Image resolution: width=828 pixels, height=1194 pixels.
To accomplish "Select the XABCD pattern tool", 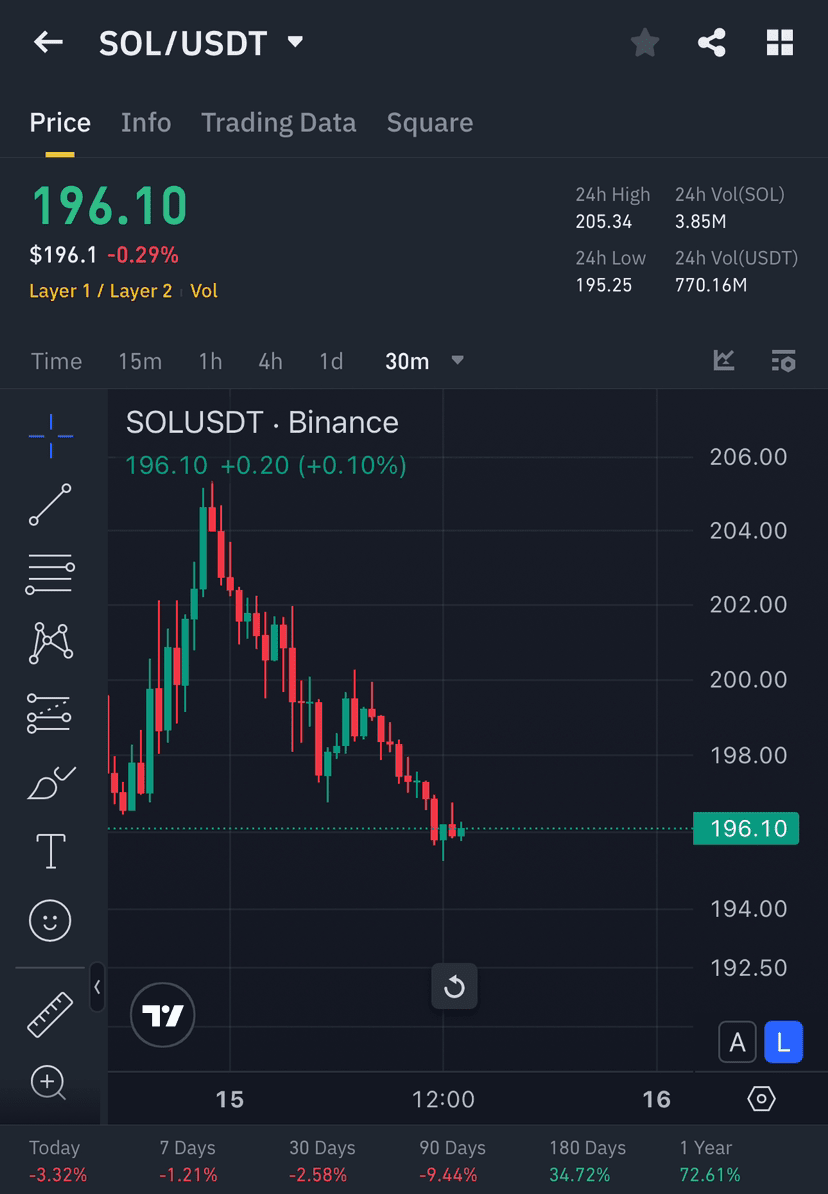I will pyautogui.click(x=50, y=643).
